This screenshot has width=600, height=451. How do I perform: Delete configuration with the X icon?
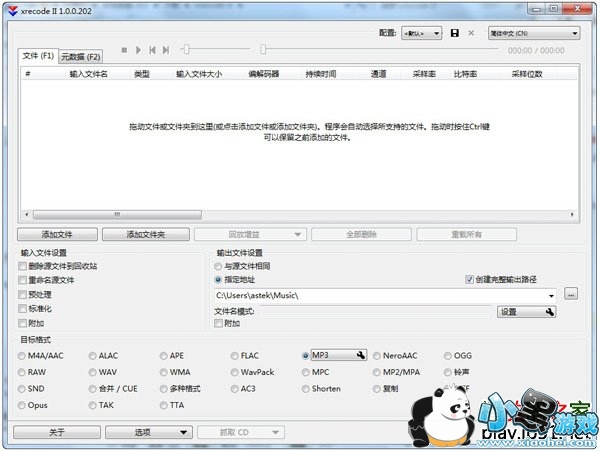click(471, 33)
